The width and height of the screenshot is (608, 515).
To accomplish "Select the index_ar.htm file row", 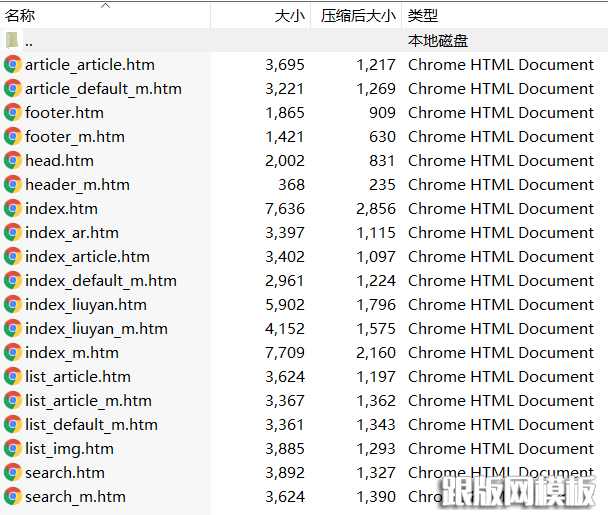I will tap(71, 232).
